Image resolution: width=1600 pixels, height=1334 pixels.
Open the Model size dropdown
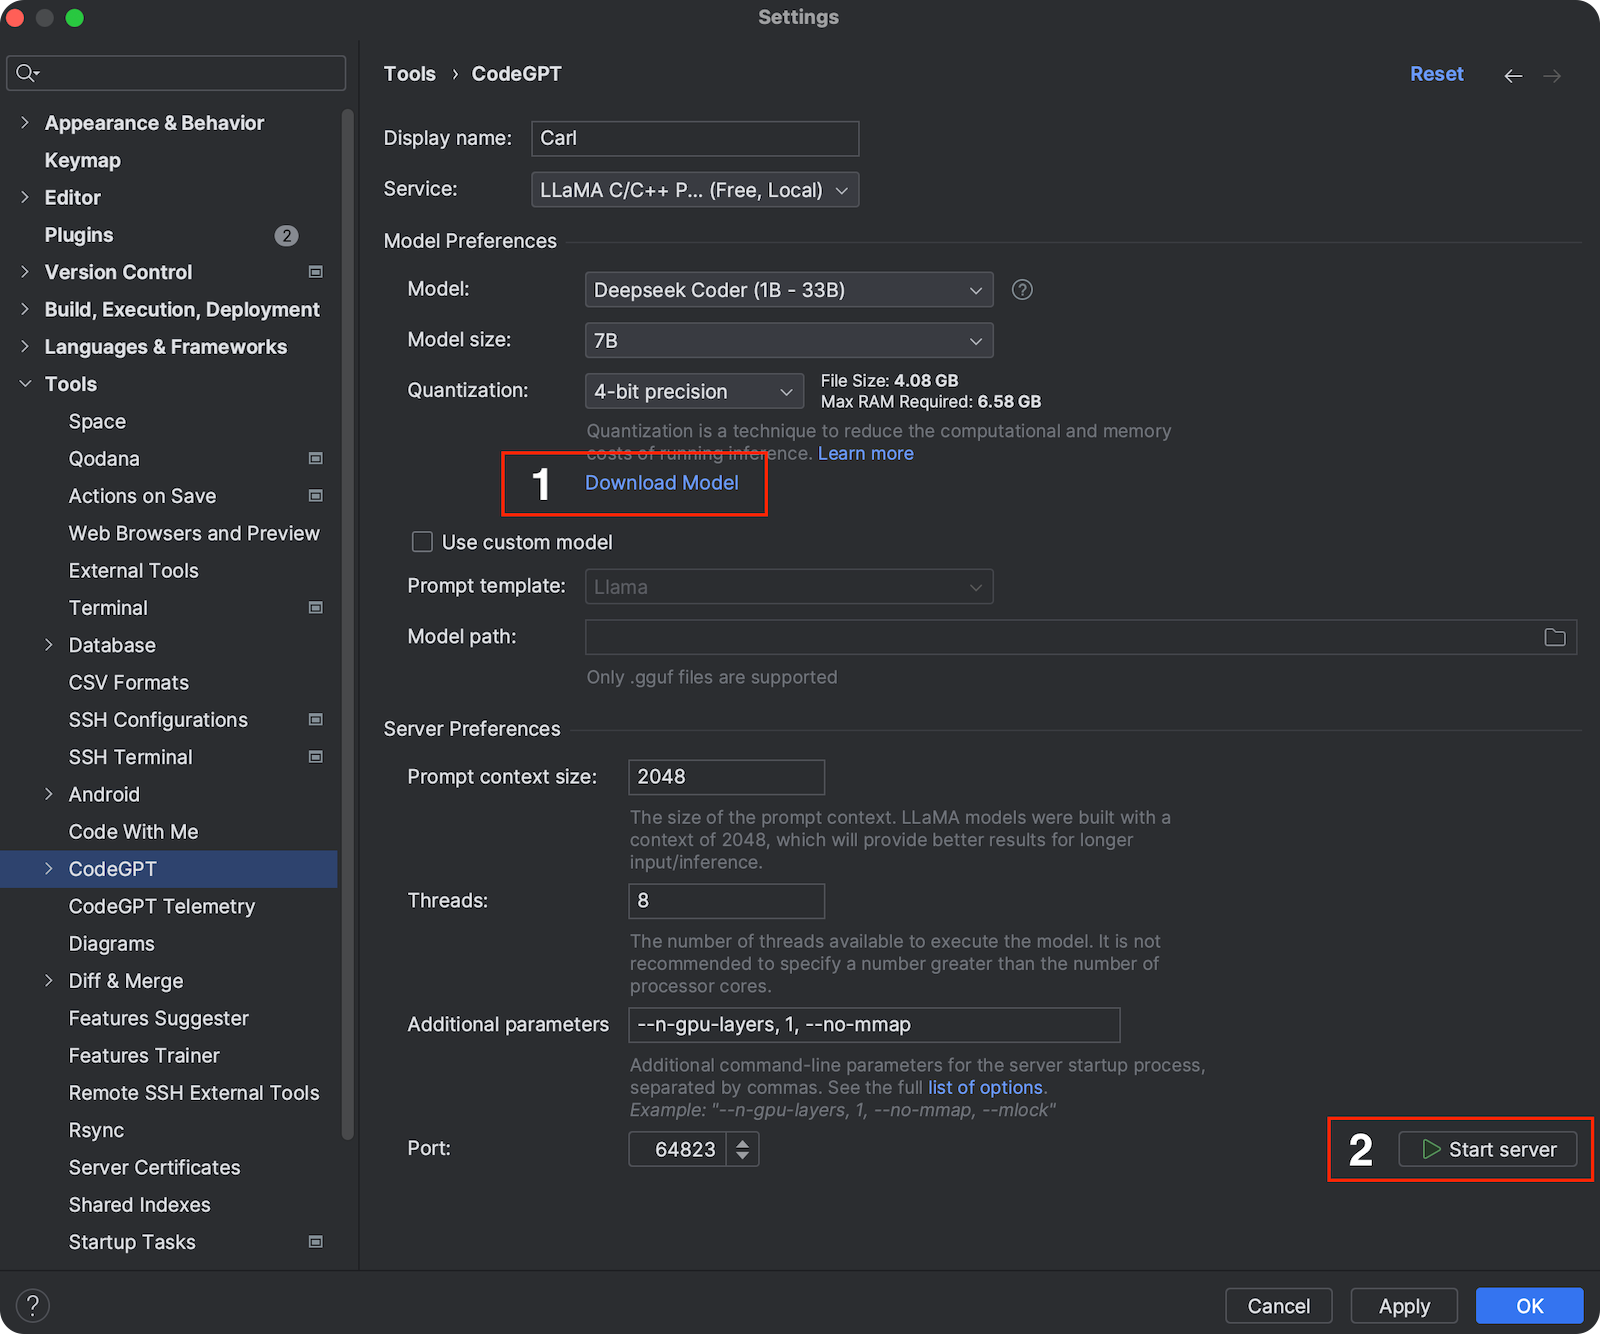(788, 341)
